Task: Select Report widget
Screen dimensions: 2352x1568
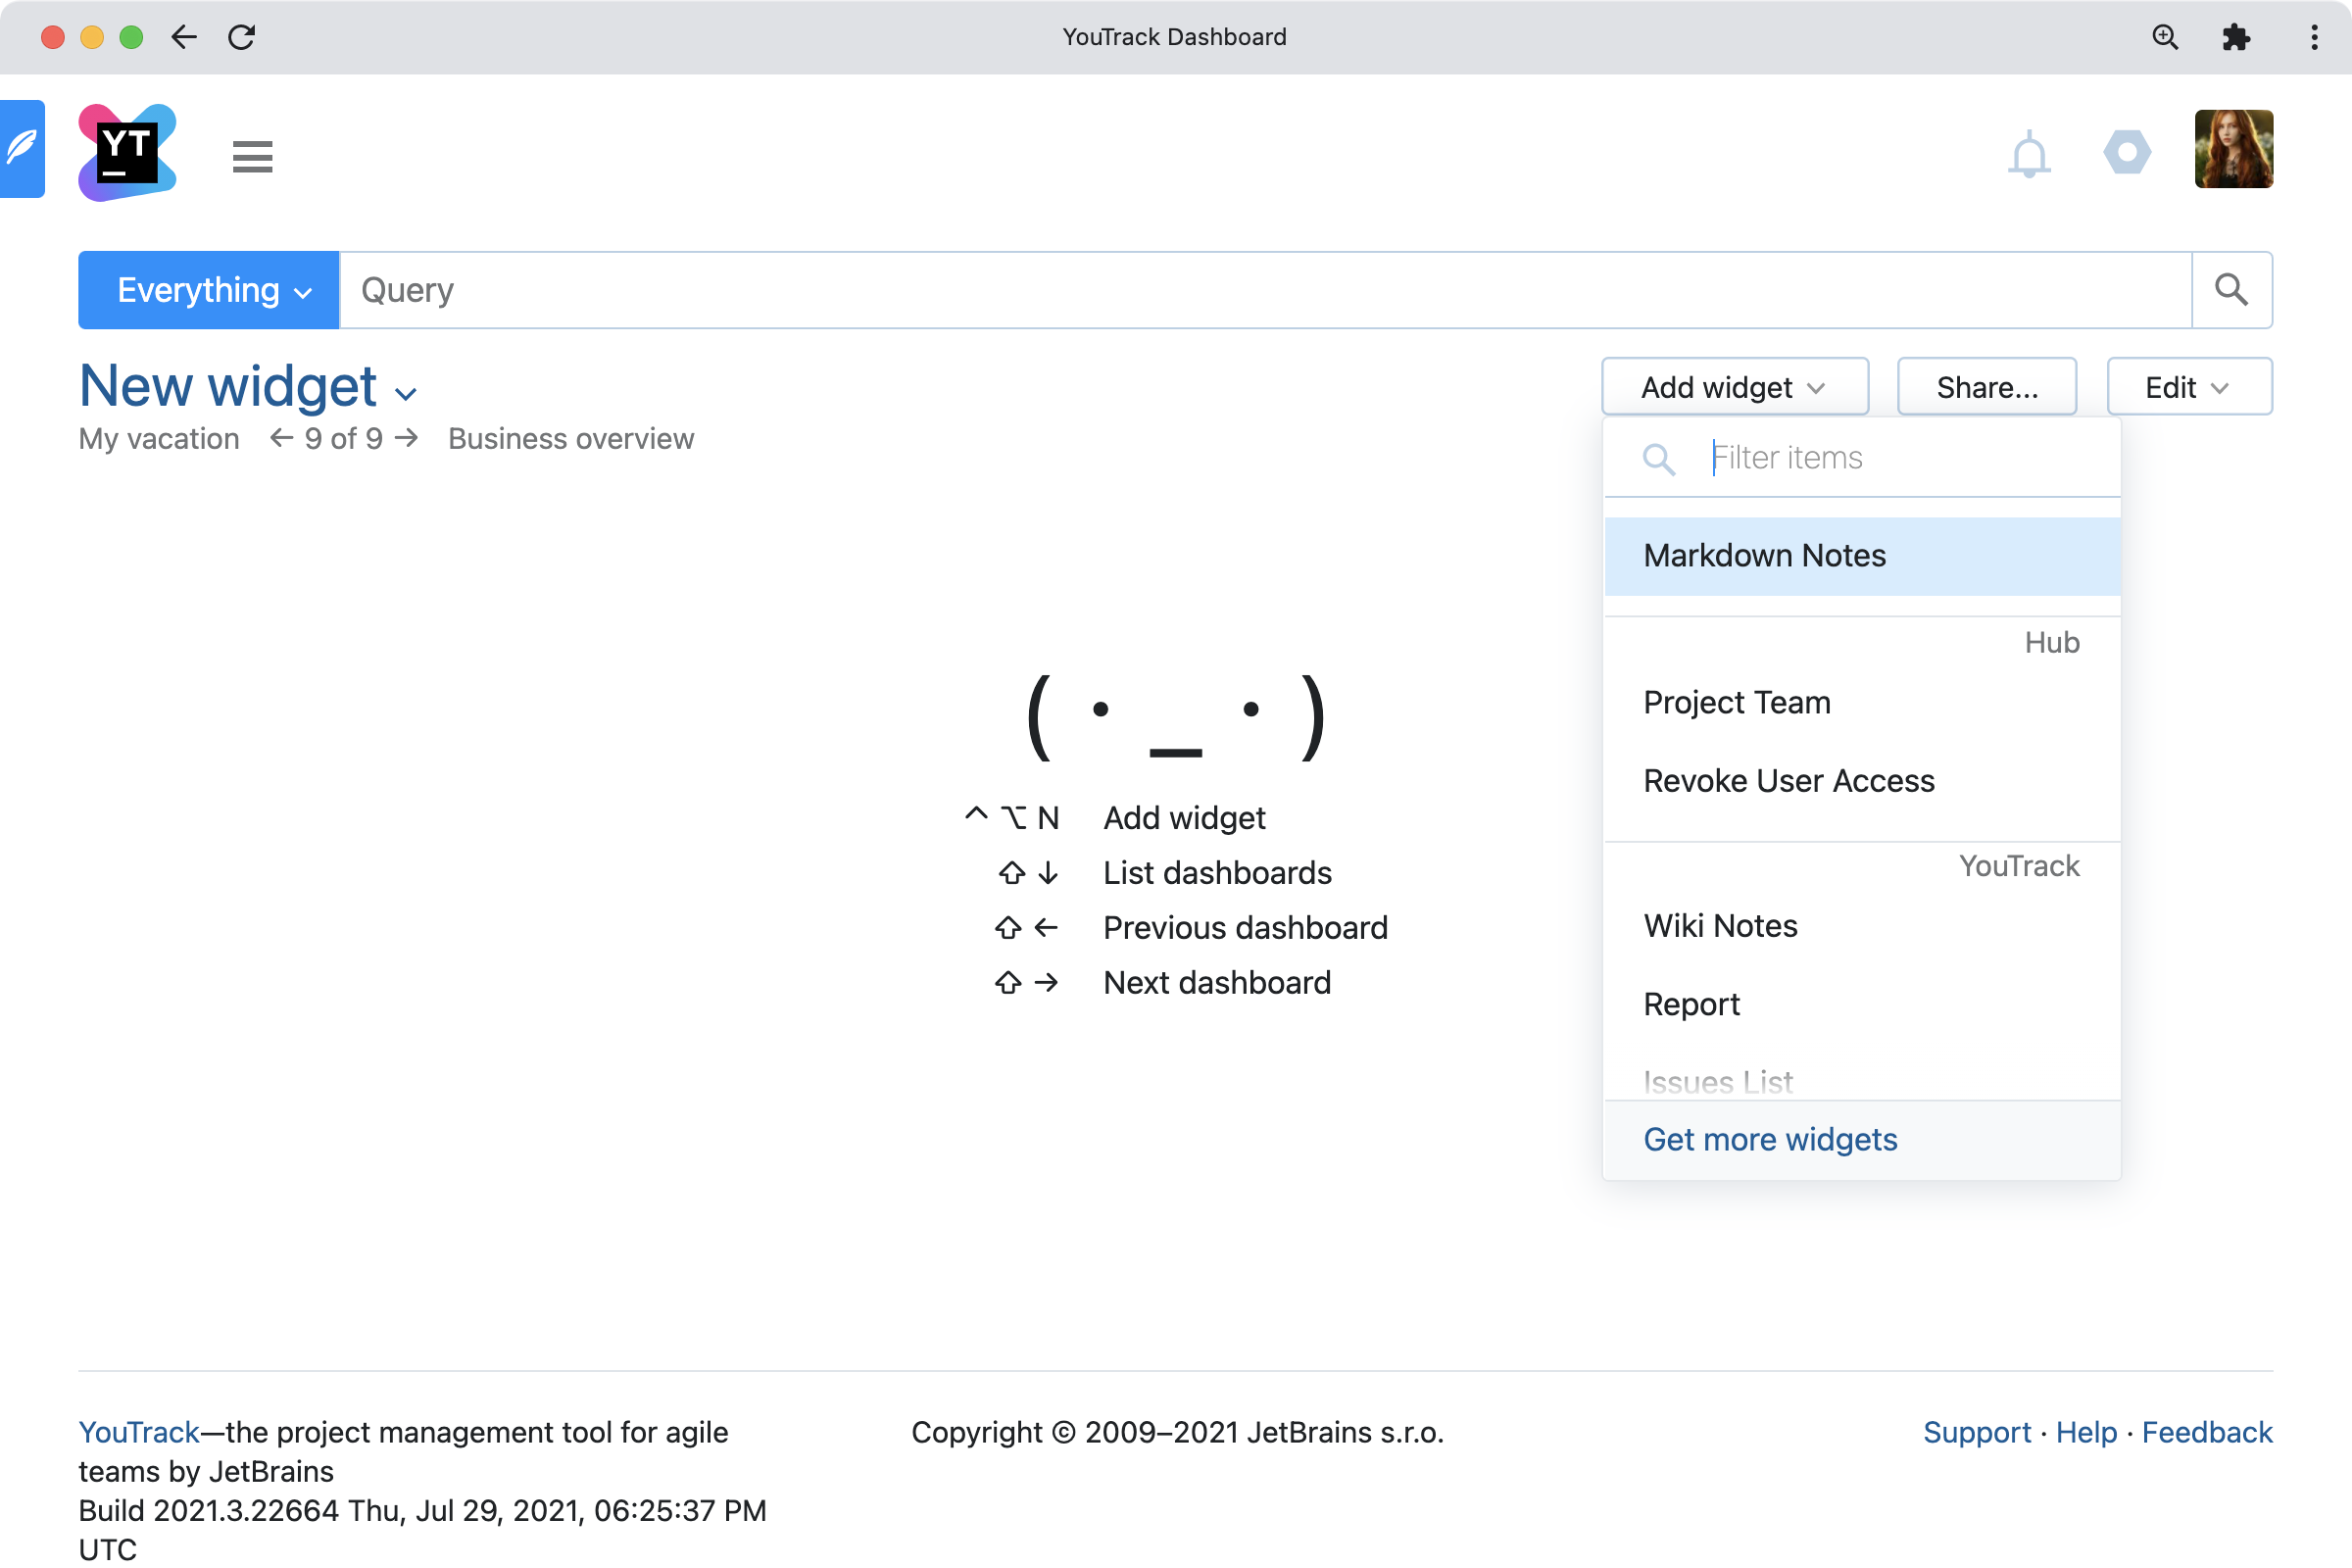Action: point(1862,1004)
